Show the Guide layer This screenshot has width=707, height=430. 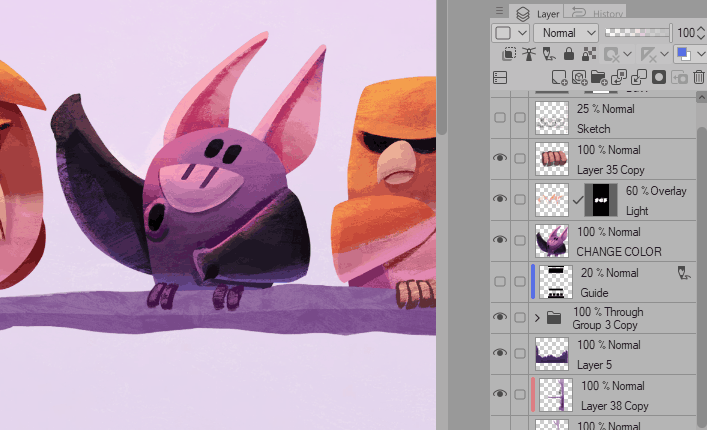coord(500,279)
